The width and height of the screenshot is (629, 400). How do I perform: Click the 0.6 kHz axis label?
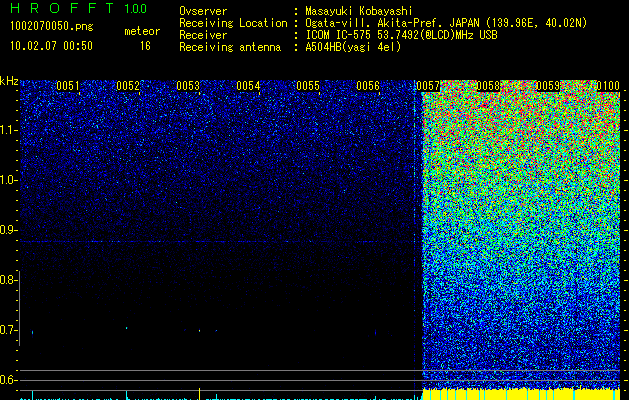[8, 380]
